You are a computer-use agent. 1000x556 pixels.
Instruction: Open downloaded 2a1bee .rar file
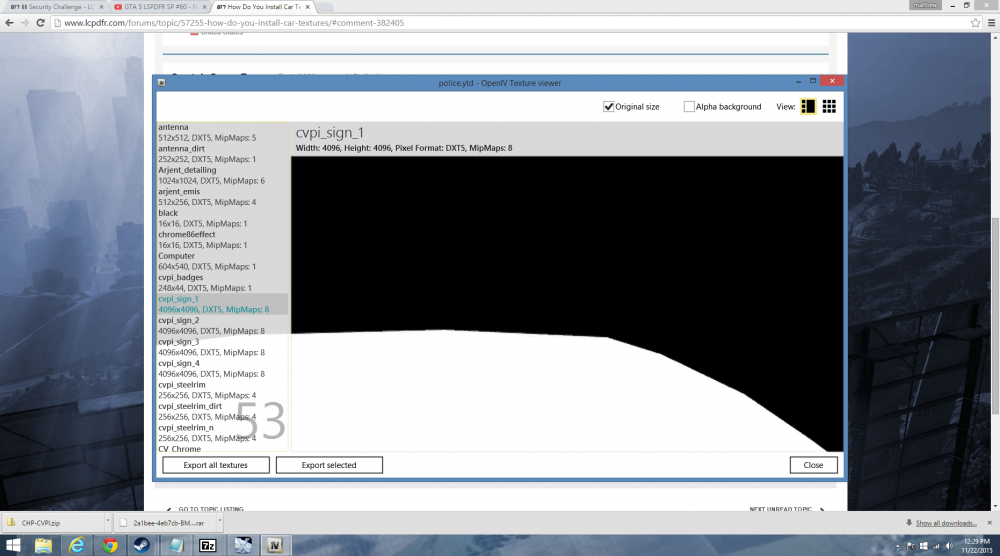click(x=166, y=523)
